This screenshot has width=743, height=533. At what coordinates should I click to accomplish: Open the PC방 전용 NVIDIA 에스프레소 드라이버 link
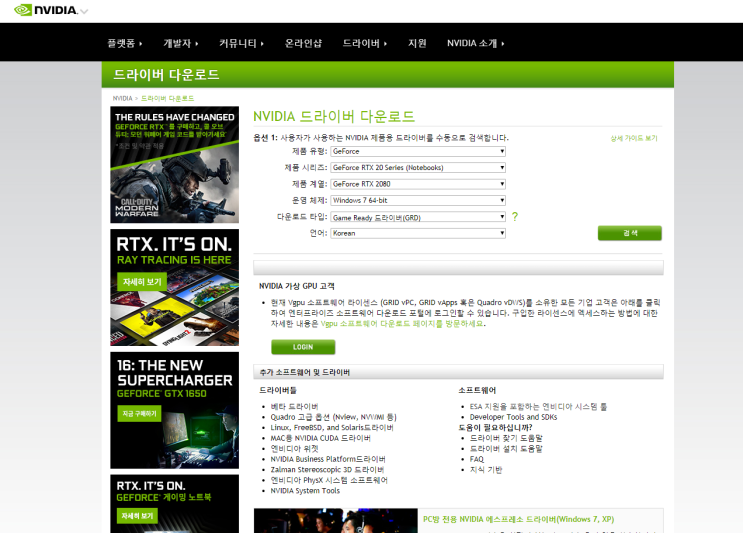518,519
